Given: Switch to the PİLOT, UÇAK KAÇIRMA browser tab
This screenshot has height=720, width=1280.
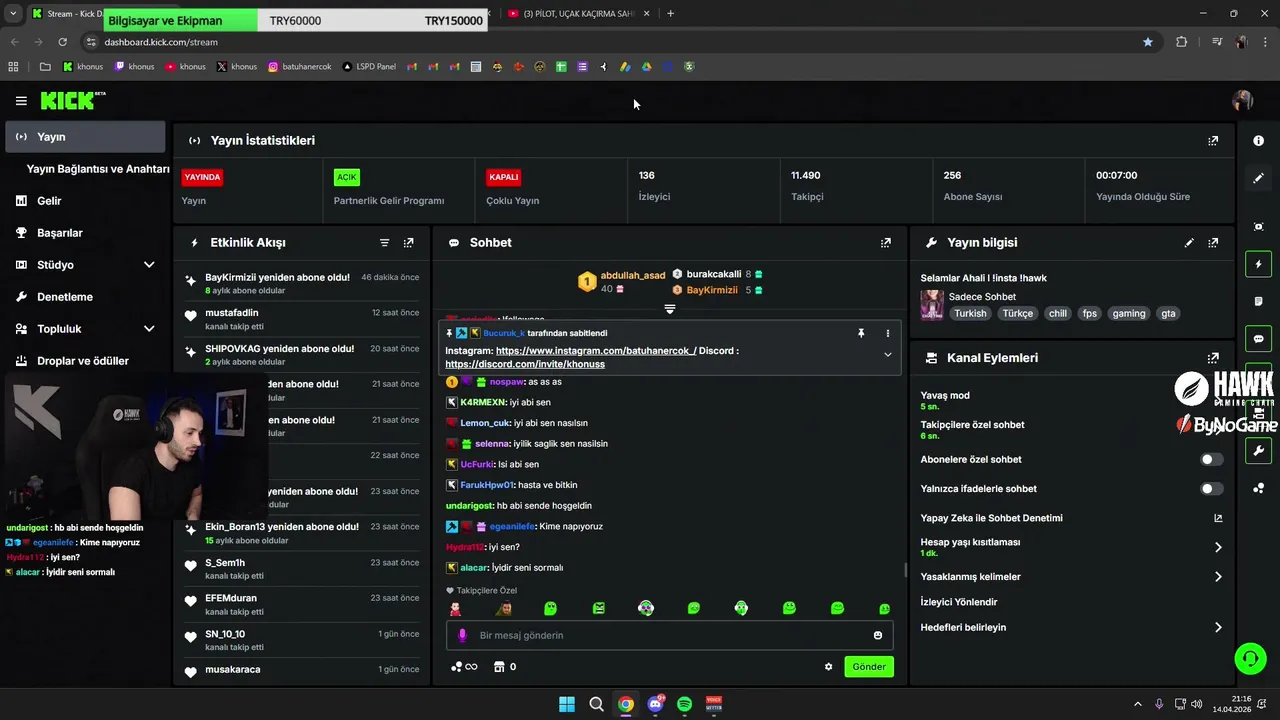Looking at the screenshot, I should point(580,14).
